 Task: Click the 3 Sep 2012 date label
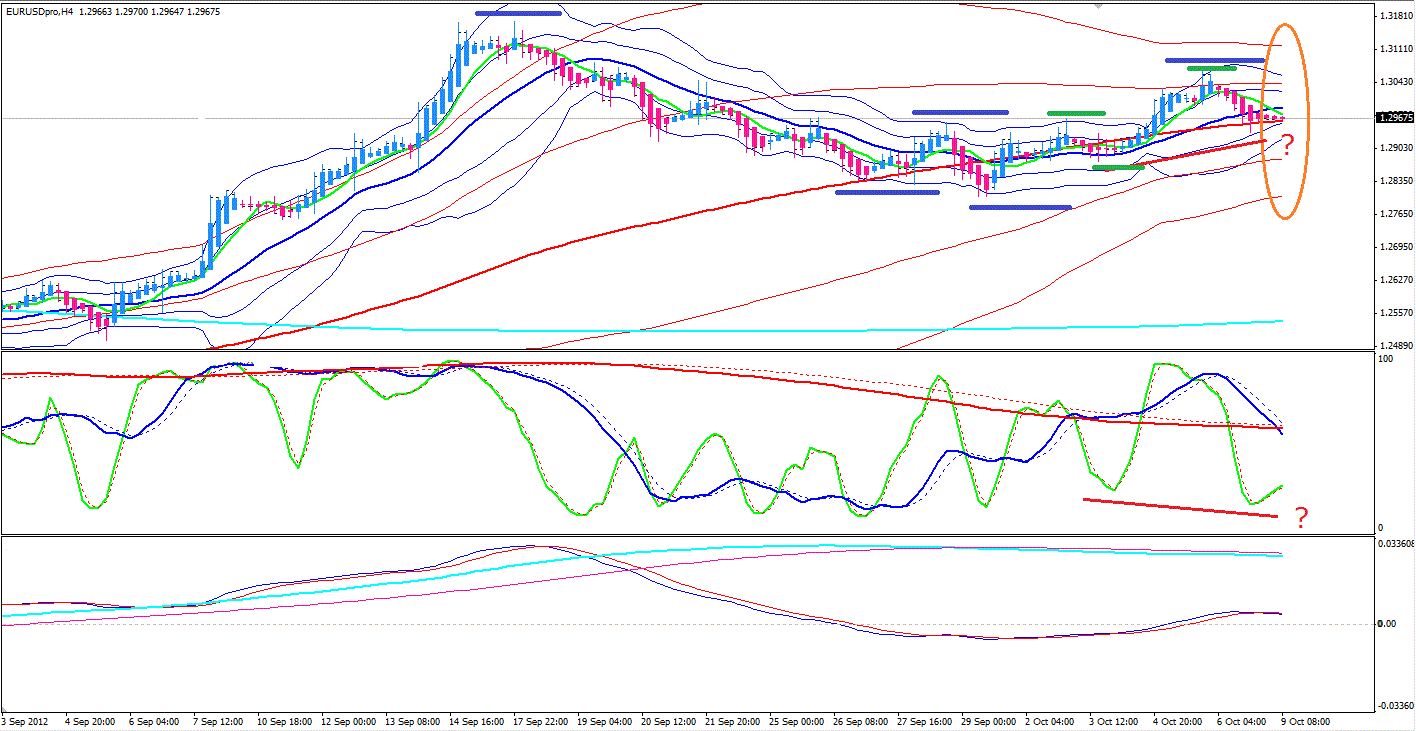(x=26, y=721)
